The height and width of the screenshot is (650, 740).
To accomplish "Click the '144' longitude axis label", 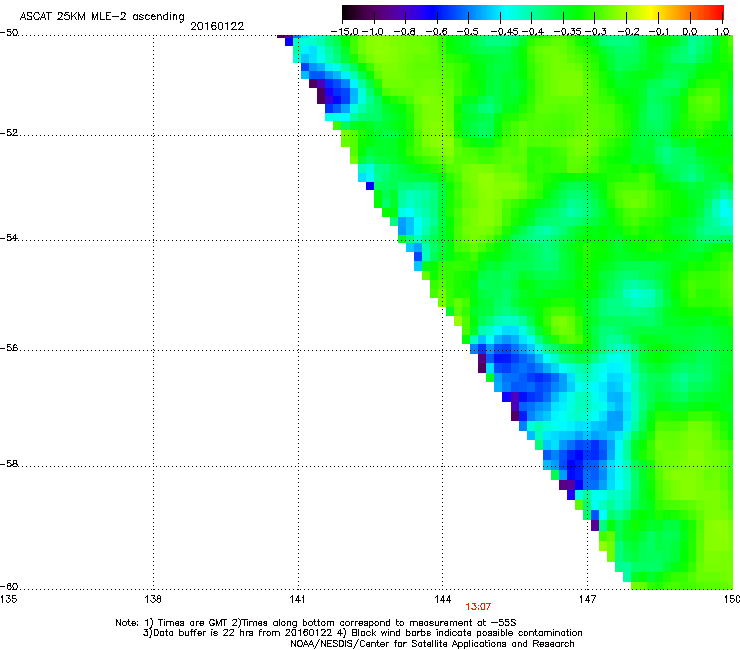I will tap(443, 599).
